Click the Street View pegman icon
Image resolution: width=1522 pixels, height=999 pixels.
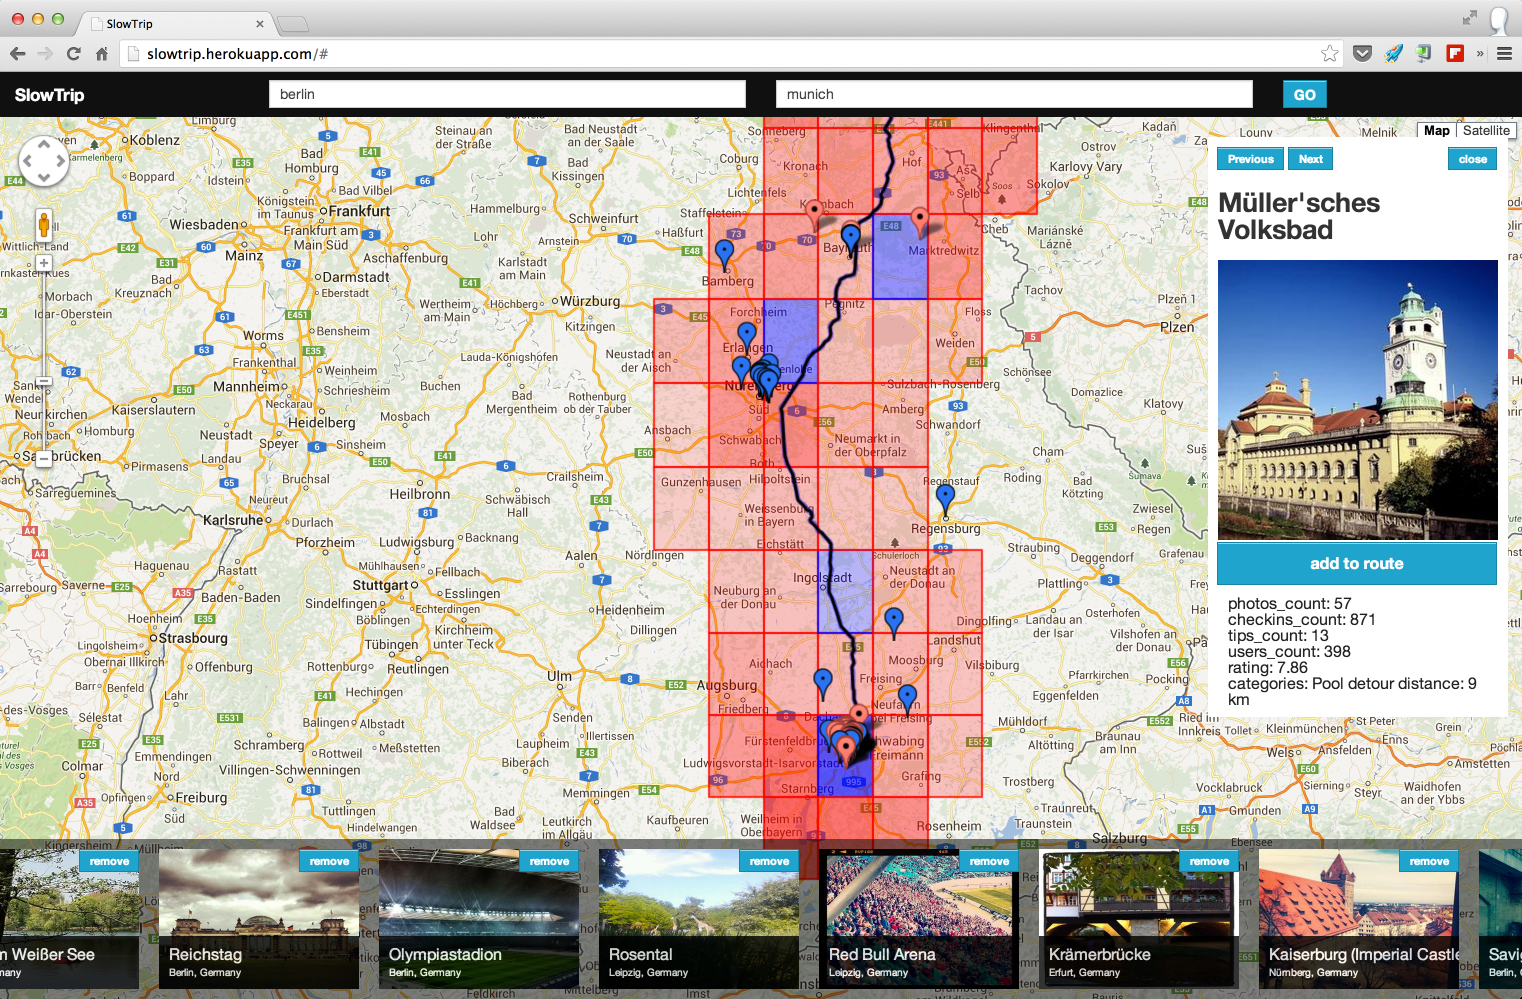(43, 224)
